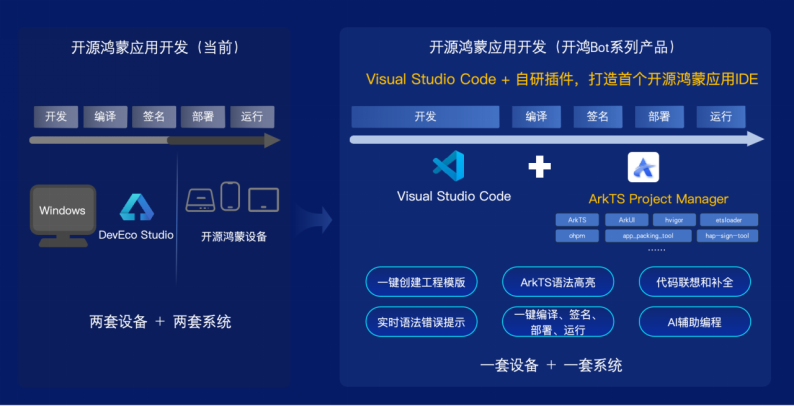Select 签名 stage in the 开鸿Bot panel

(598, 117)
